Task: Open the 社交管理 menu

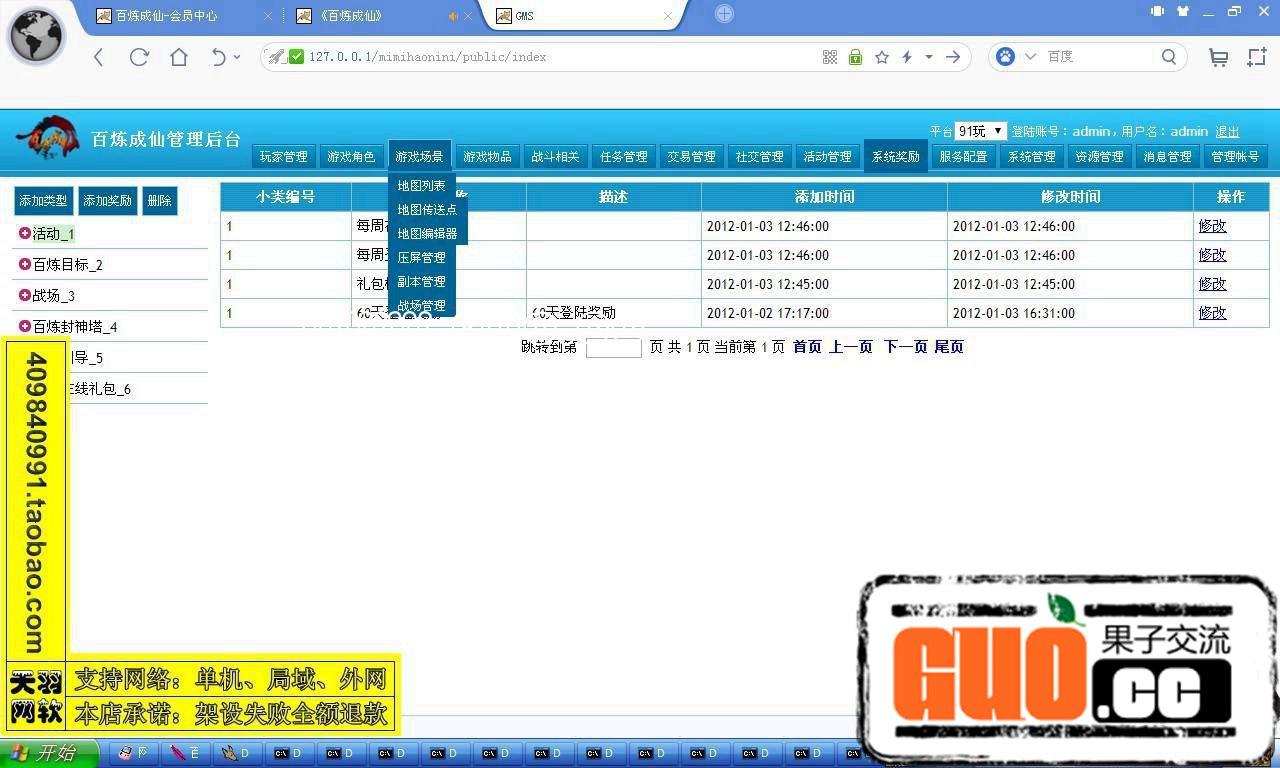Action: 759,156
